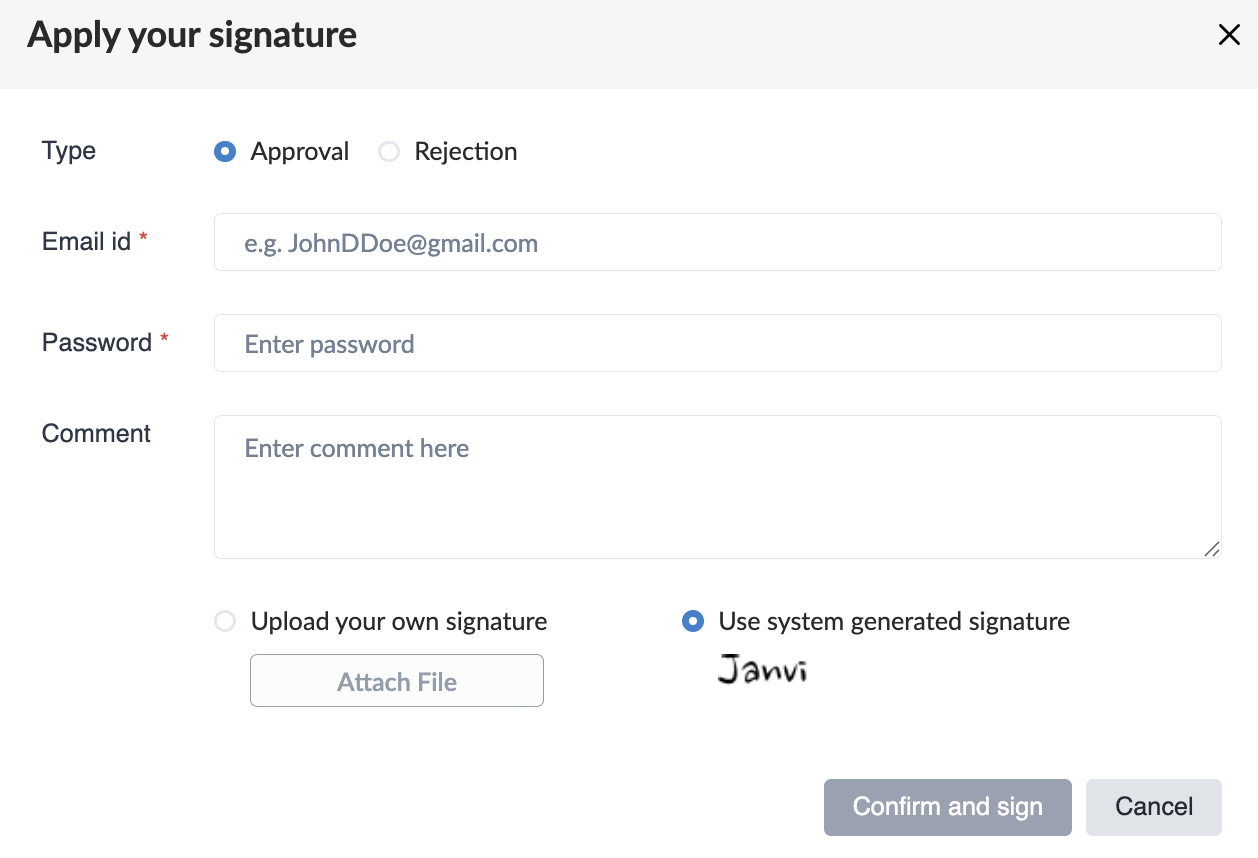The image size is (1258, 858).
Task: Grab the Comment box resize handle
Action: (x=1212, y=549)
